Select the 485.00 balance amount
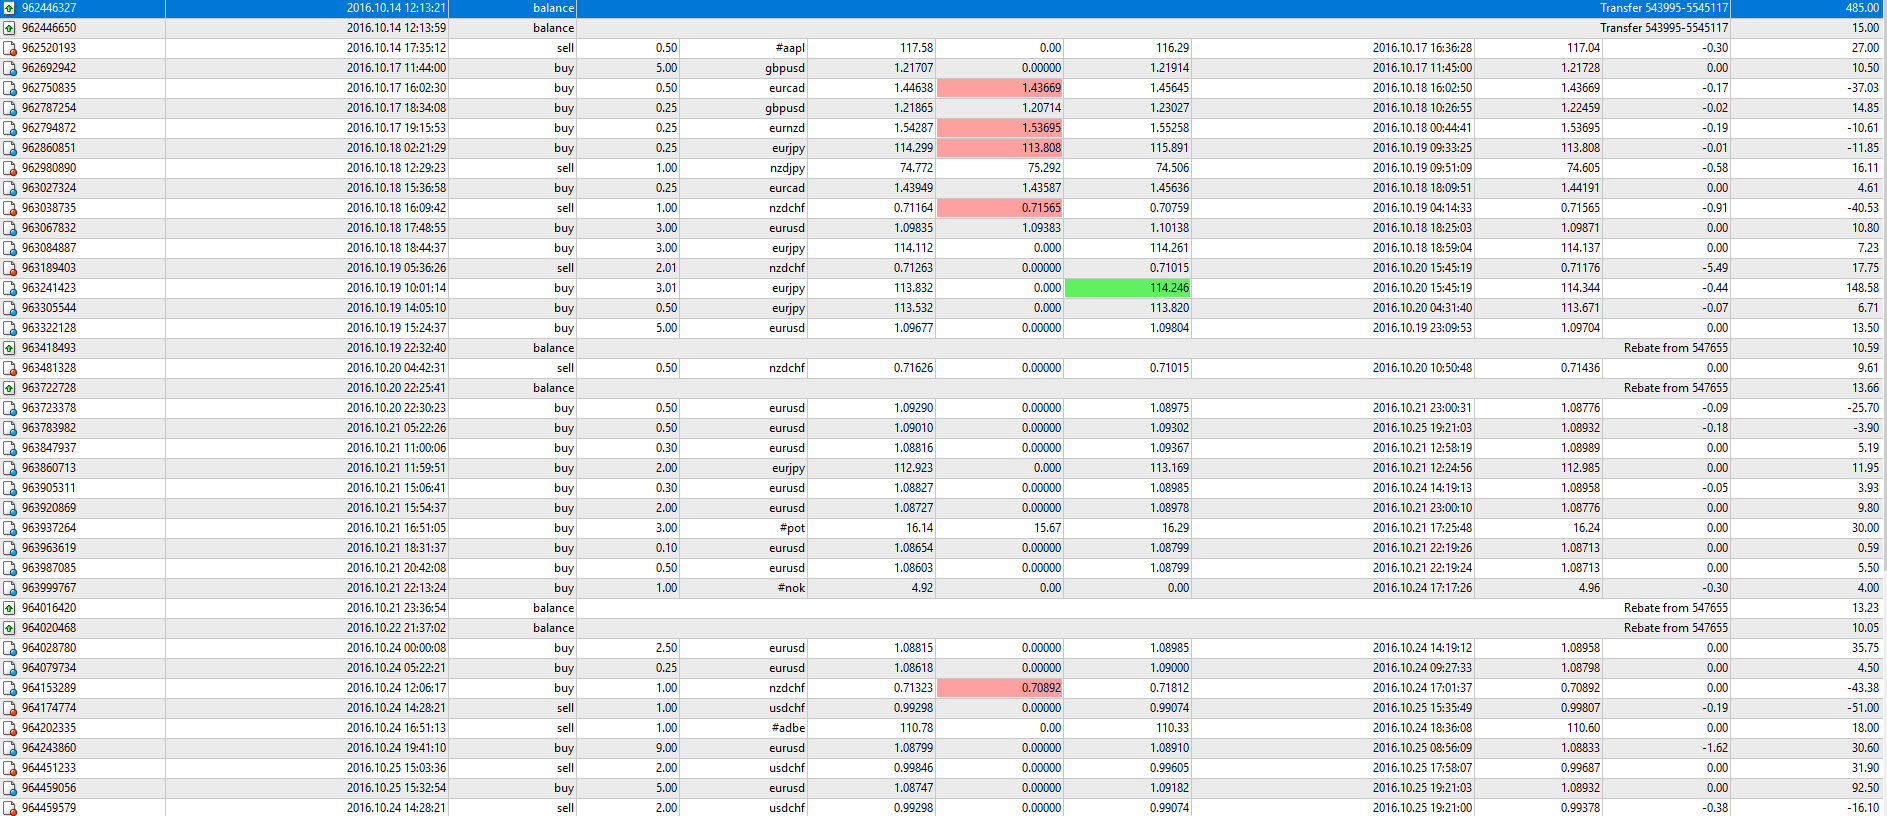This screenshot has height=816, width=1887. point(1863,8)
